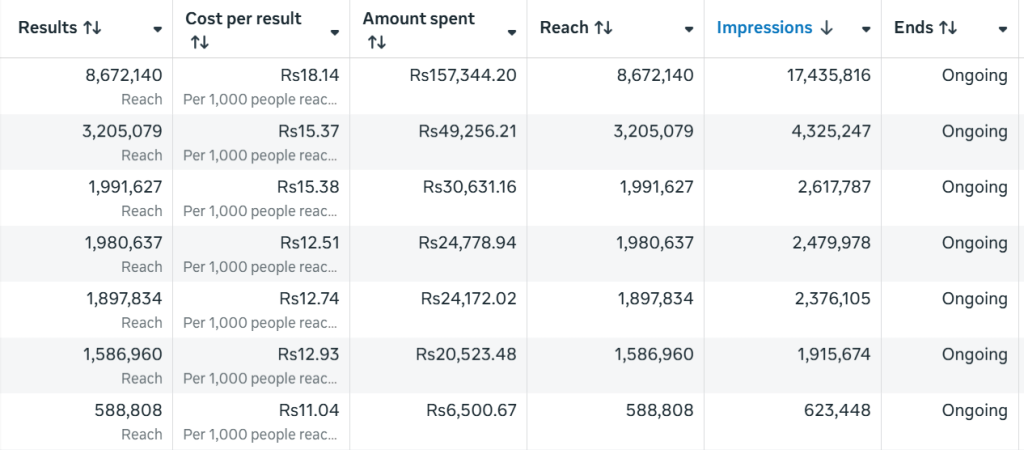The width and height of the screenshot is (1024, 450).
Task: Click the sort arrows beside Ends header
Action: [948, 28]
